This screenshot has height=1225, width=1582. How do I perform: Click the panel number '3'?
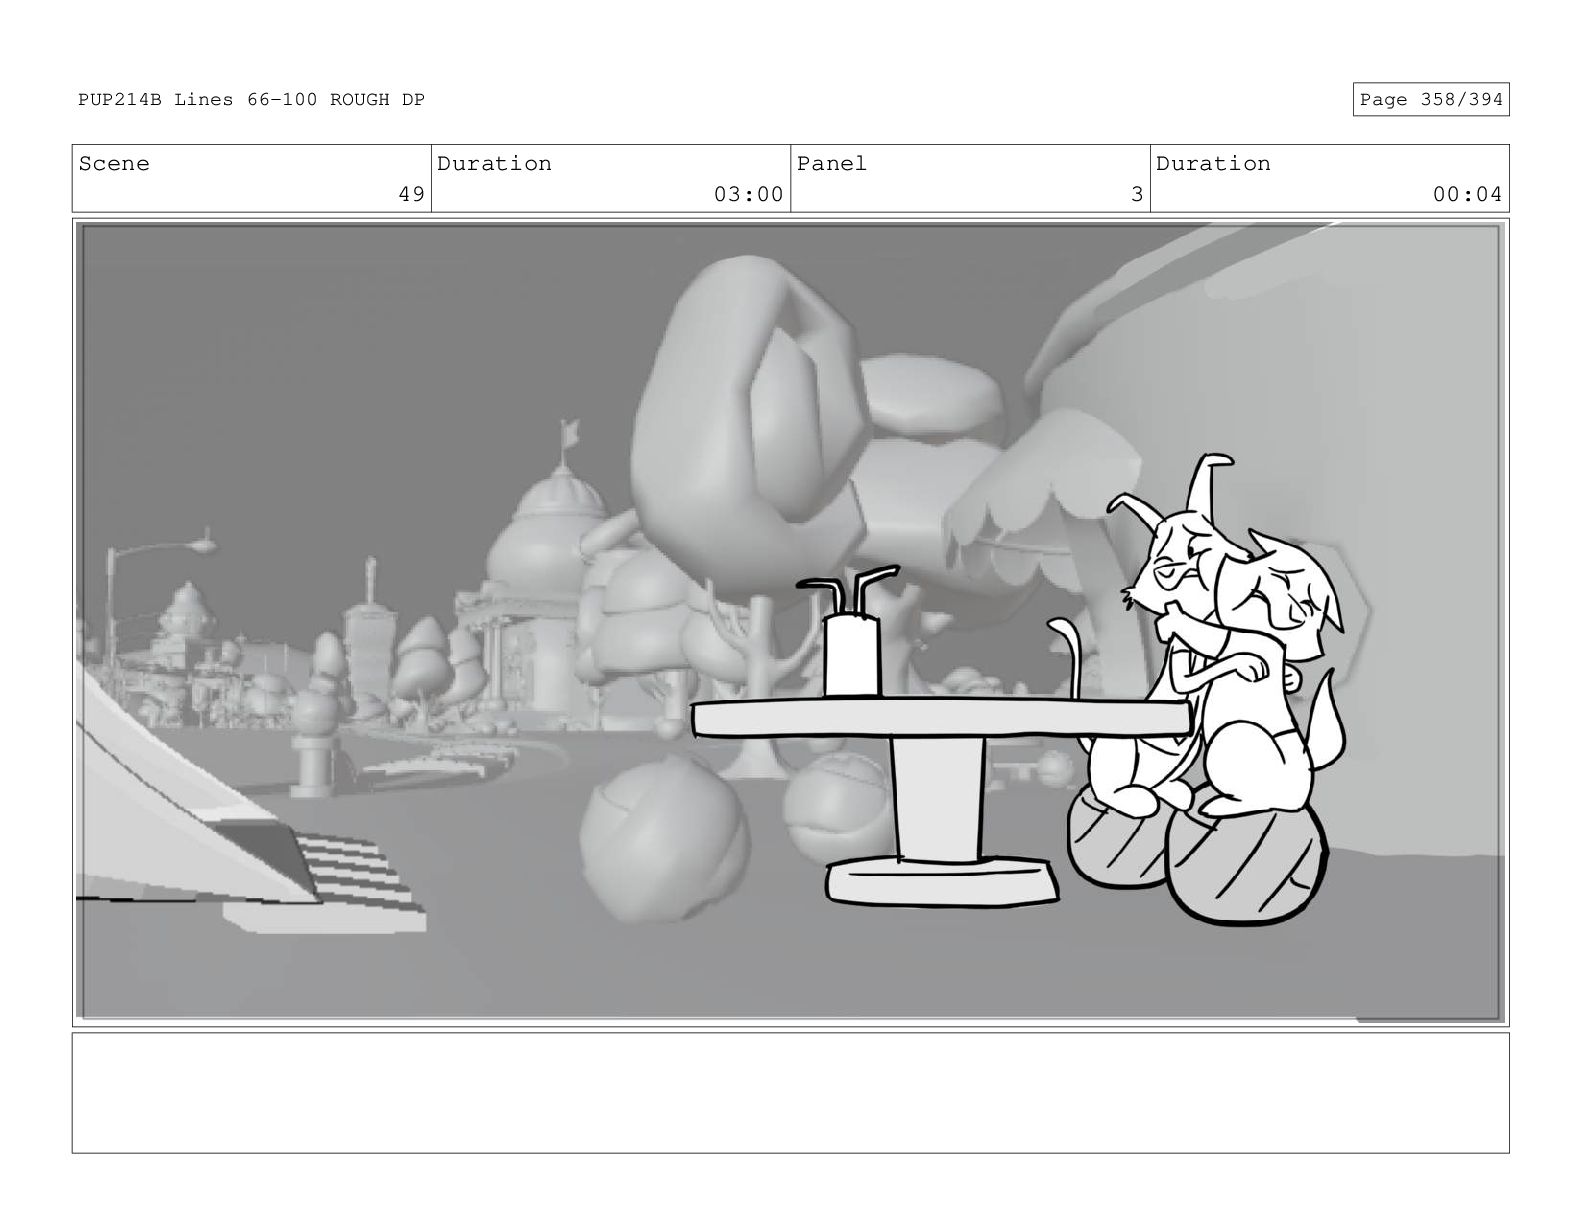point(1136,195)
